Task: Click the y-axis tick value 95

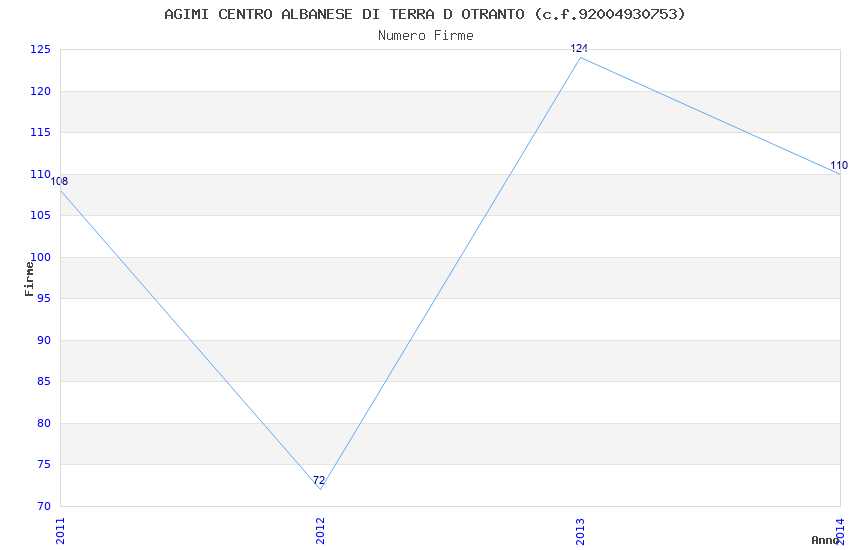Action: [44, 299]
